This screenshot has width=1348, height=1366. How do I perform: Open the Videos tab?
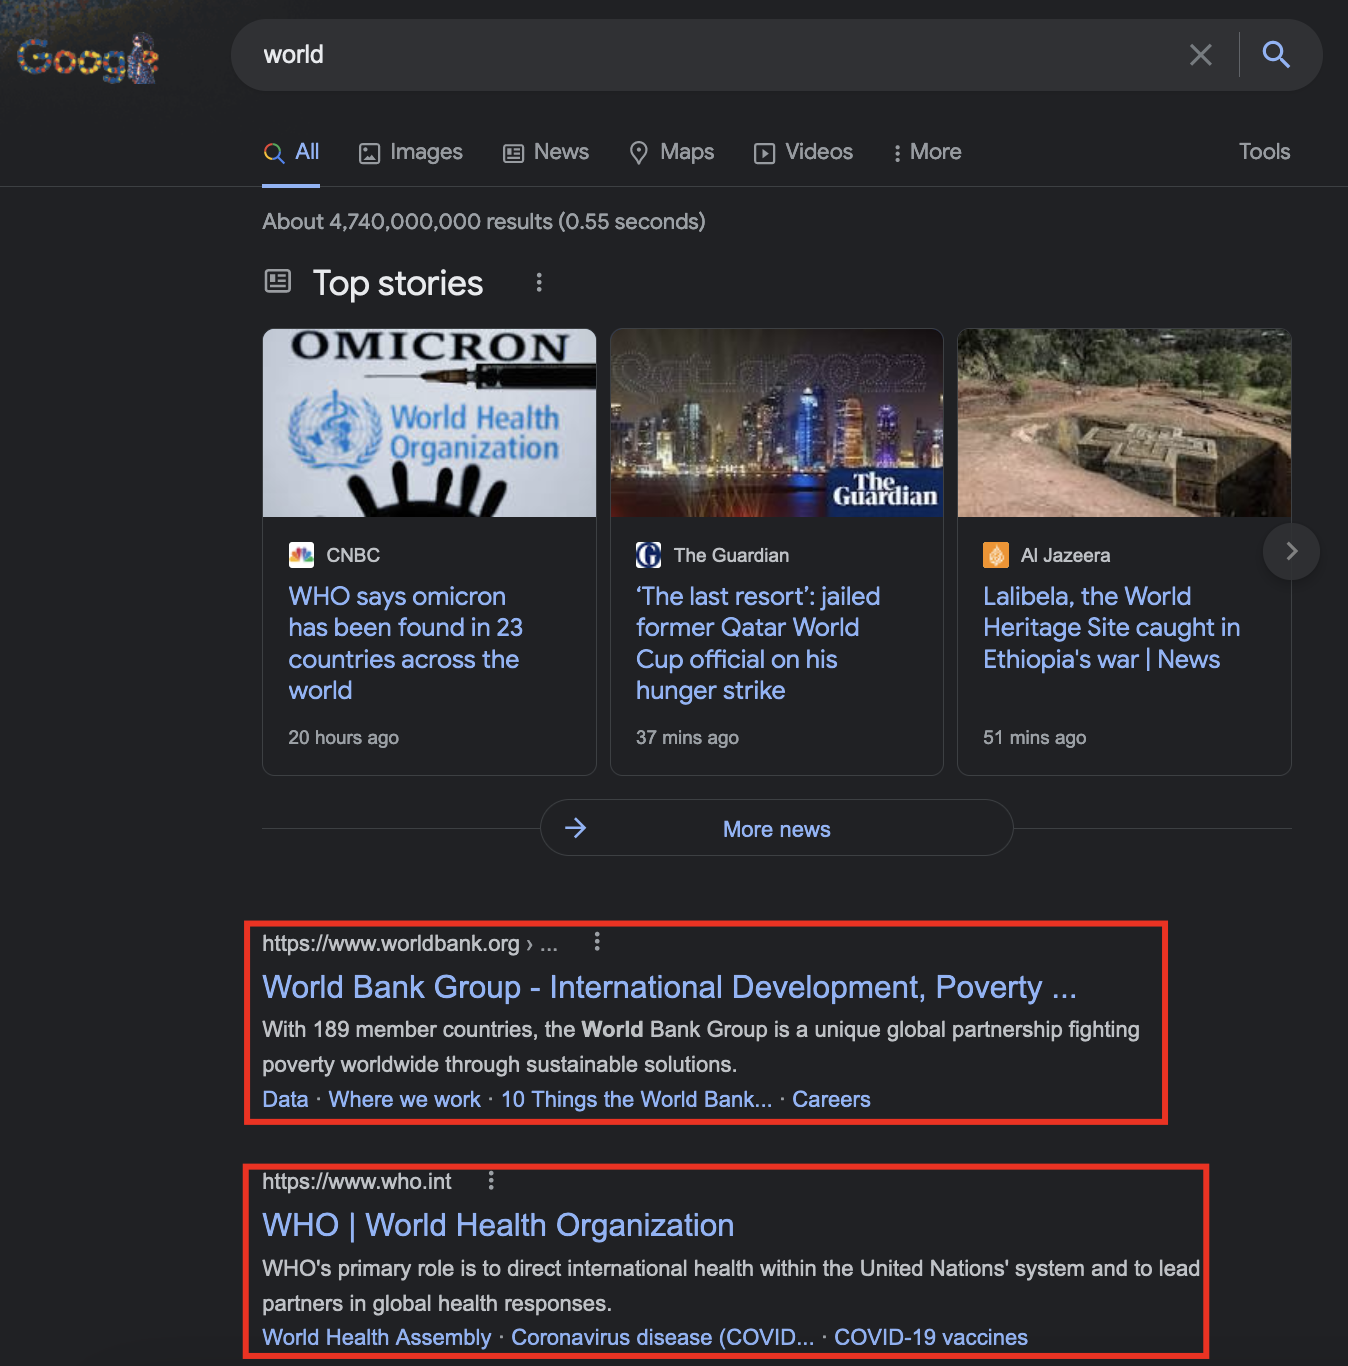[803, 152]
